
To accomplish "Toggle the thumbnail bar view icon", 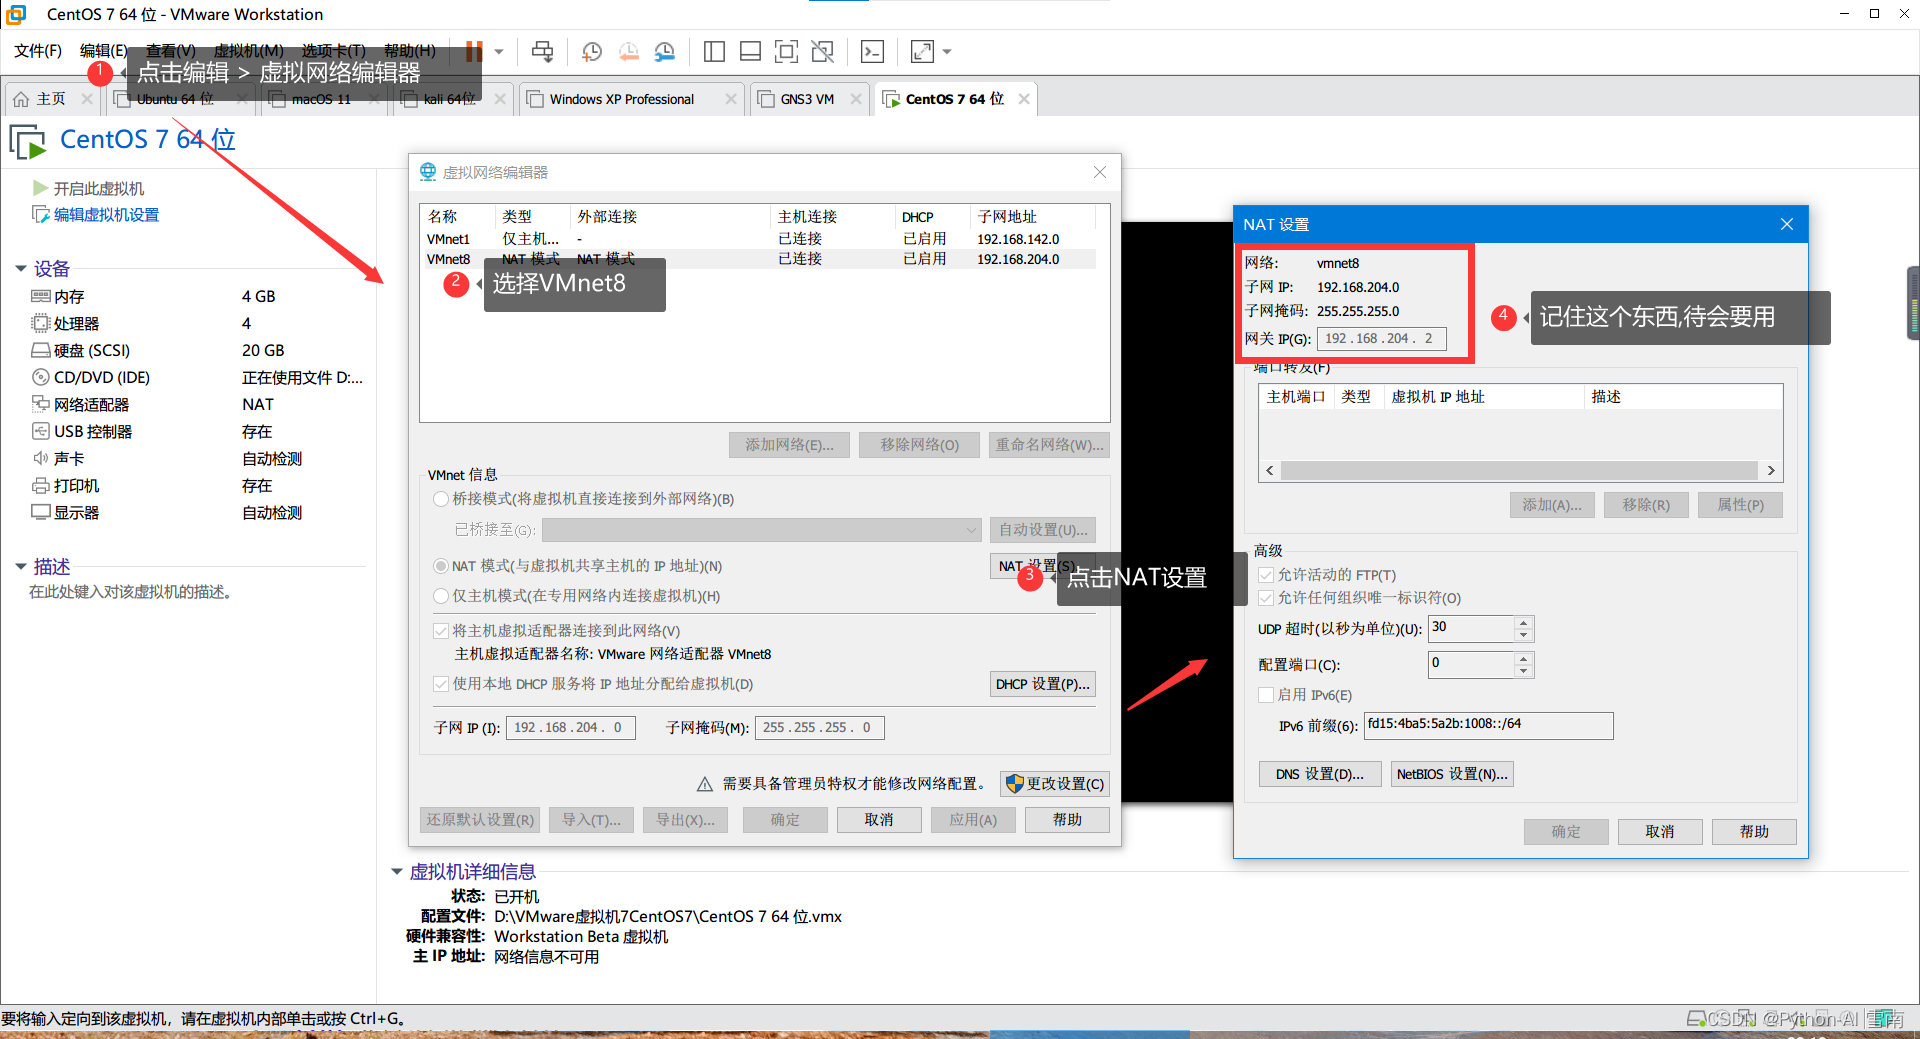I will 750,51.
